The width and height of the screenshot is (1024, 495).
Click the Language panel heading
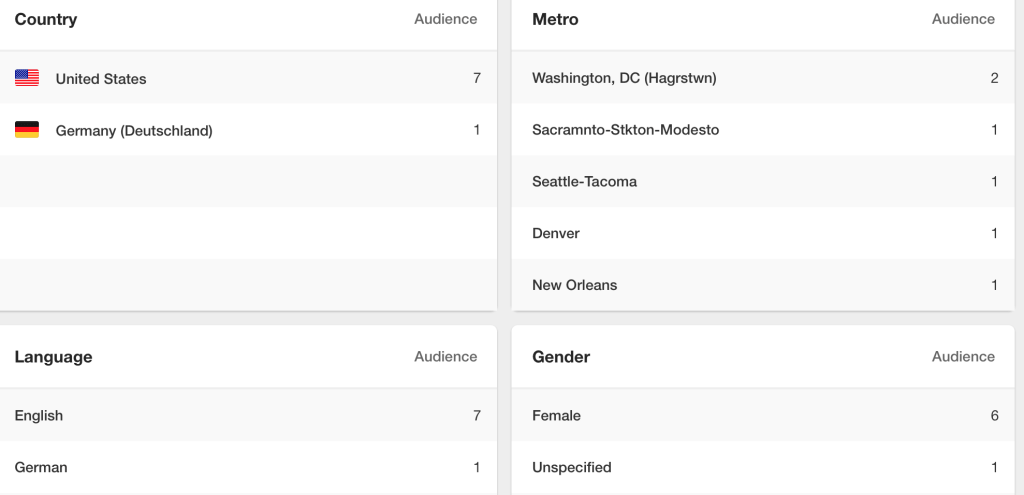click(x=53, y=357)
